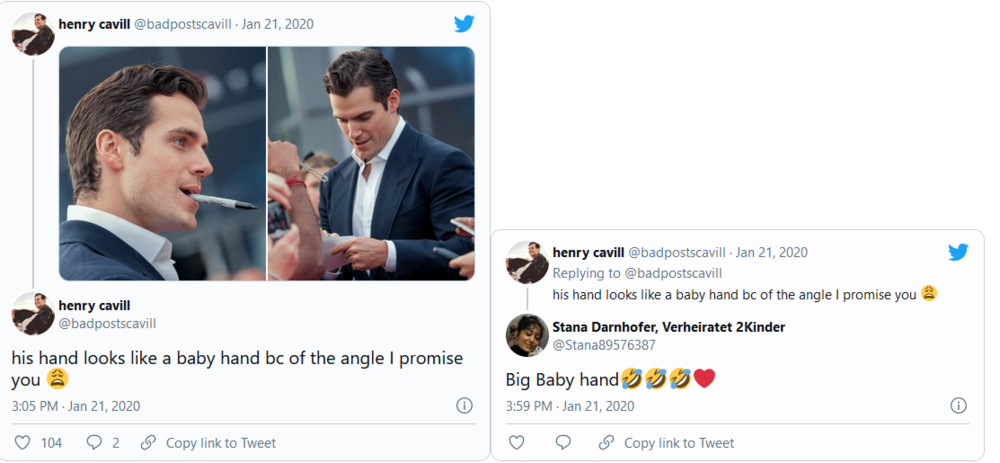Open the photo of him signing autographs
1000x463 pixels.
tap(371, 163)
